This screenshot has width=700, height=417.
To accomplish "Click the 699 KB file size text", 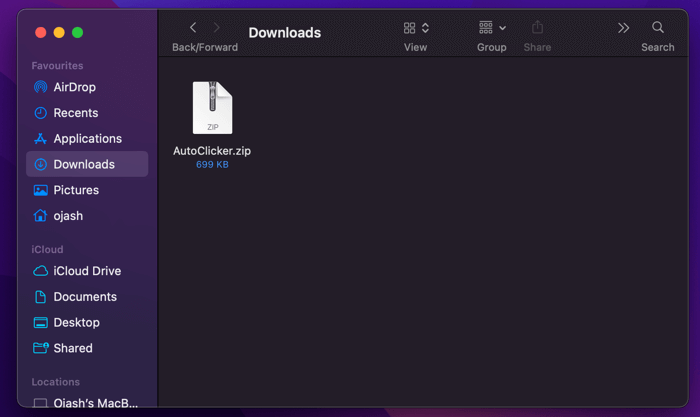I will point(212,165).
